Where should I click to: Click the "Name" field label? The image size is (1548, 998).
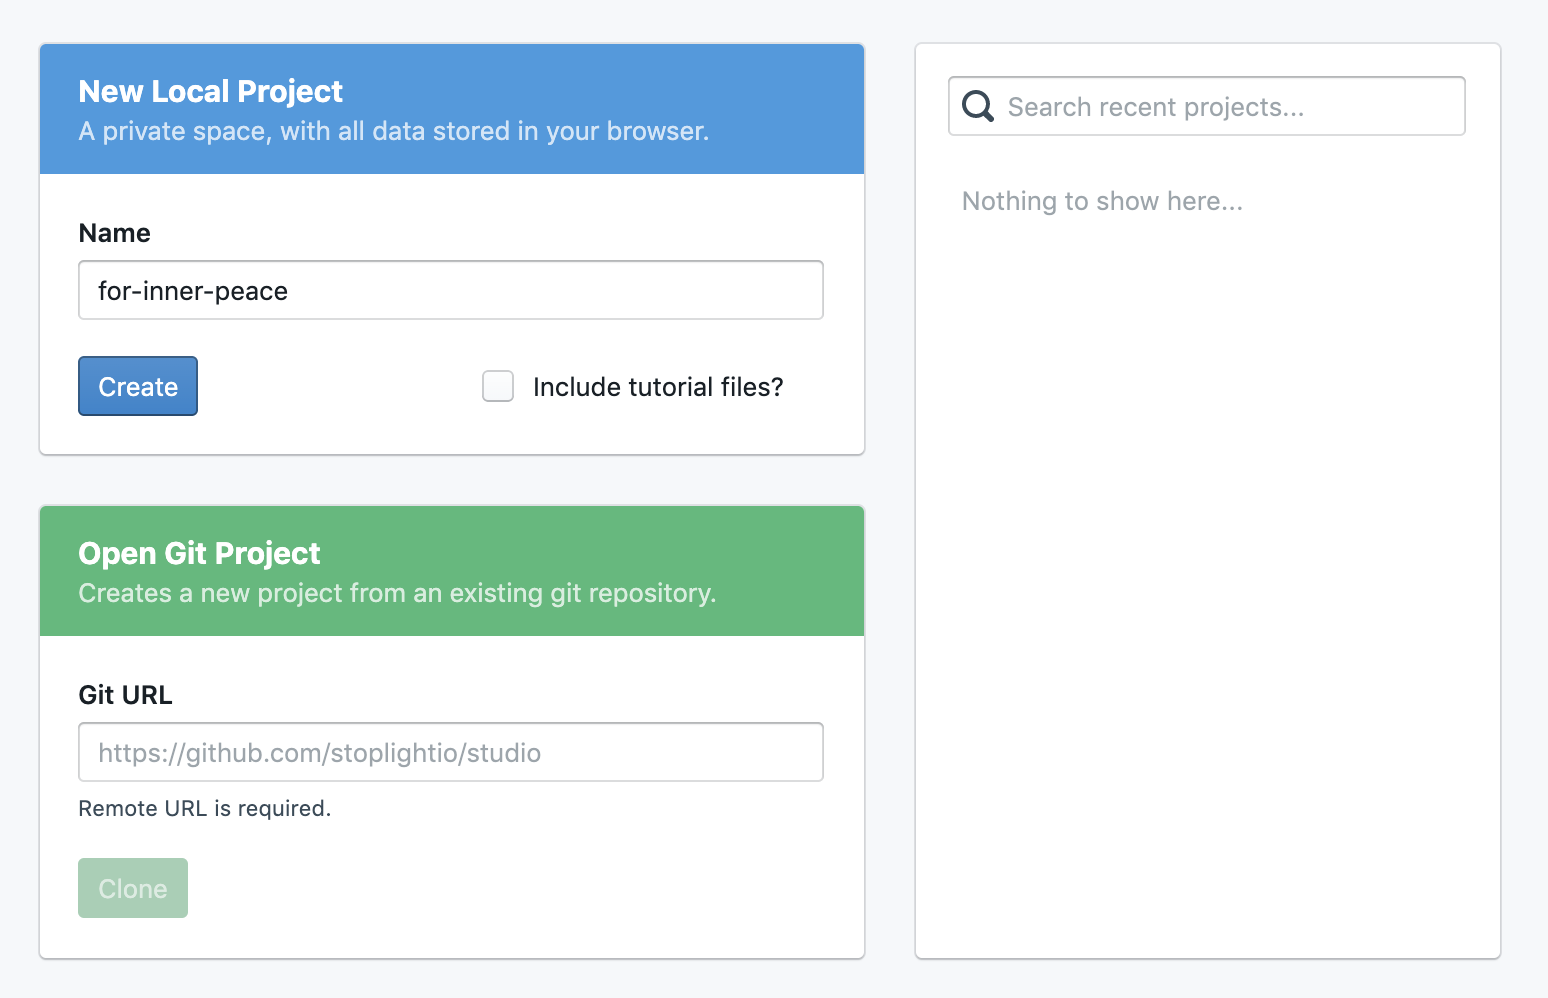click(x=114, y=232)
